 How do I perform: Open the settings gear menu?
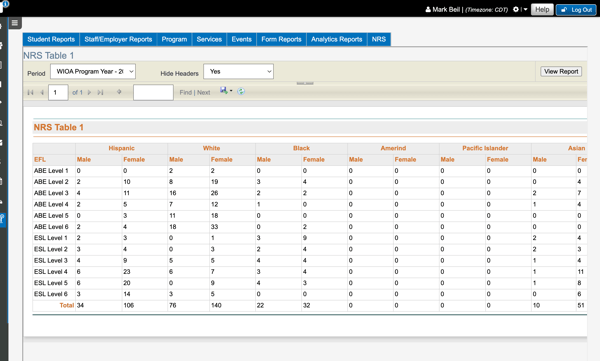[x=516, y=9]
